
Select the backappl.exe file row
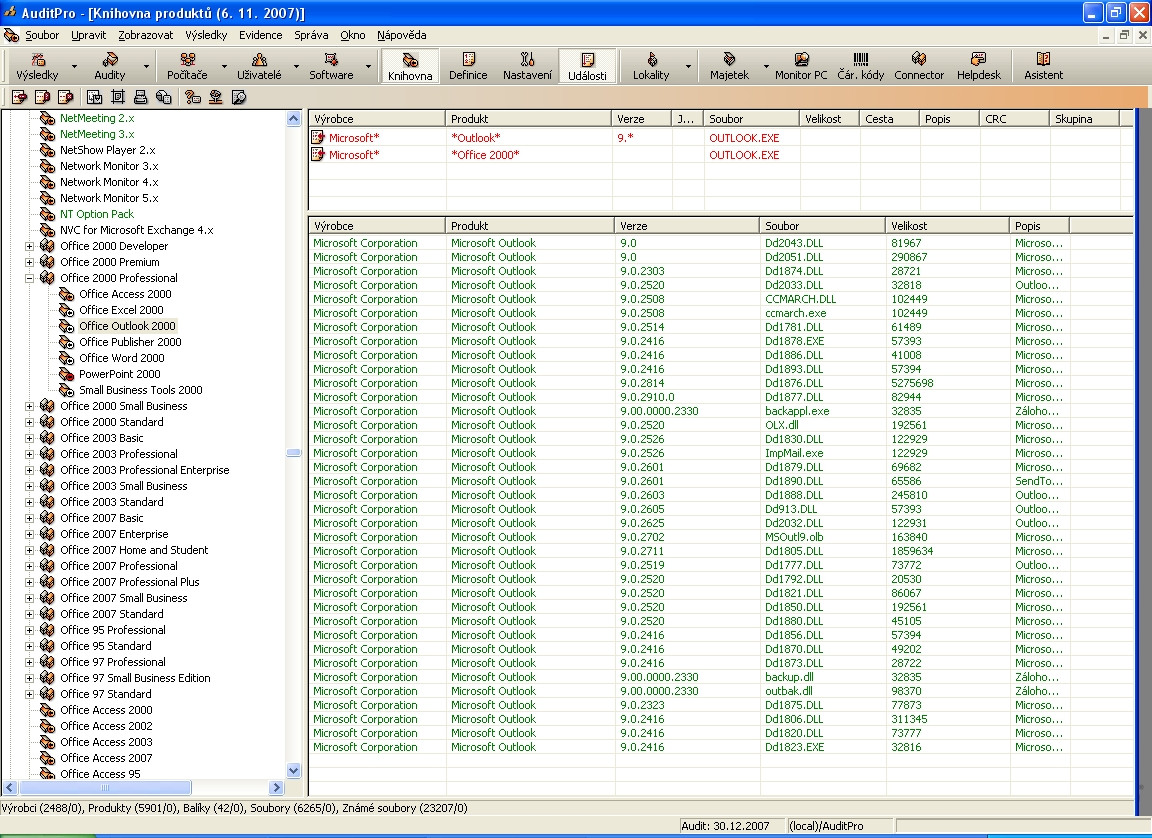pos(720,411)
